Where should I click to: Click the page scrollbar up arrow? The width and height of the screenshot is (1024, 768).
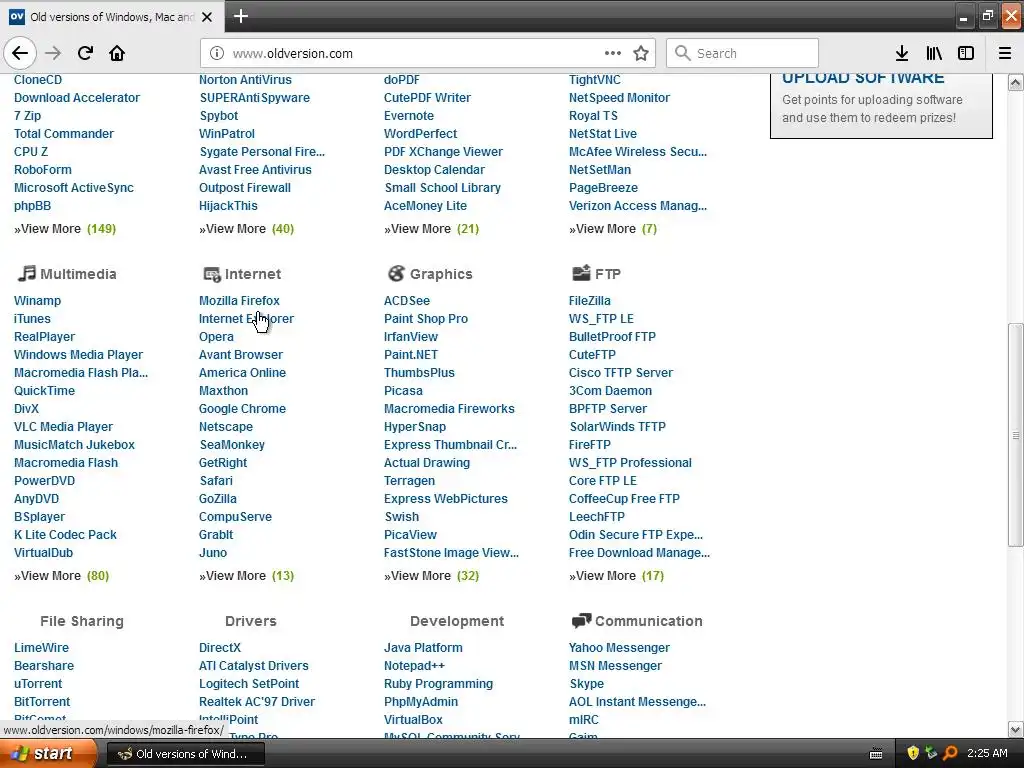(1016, 82)
